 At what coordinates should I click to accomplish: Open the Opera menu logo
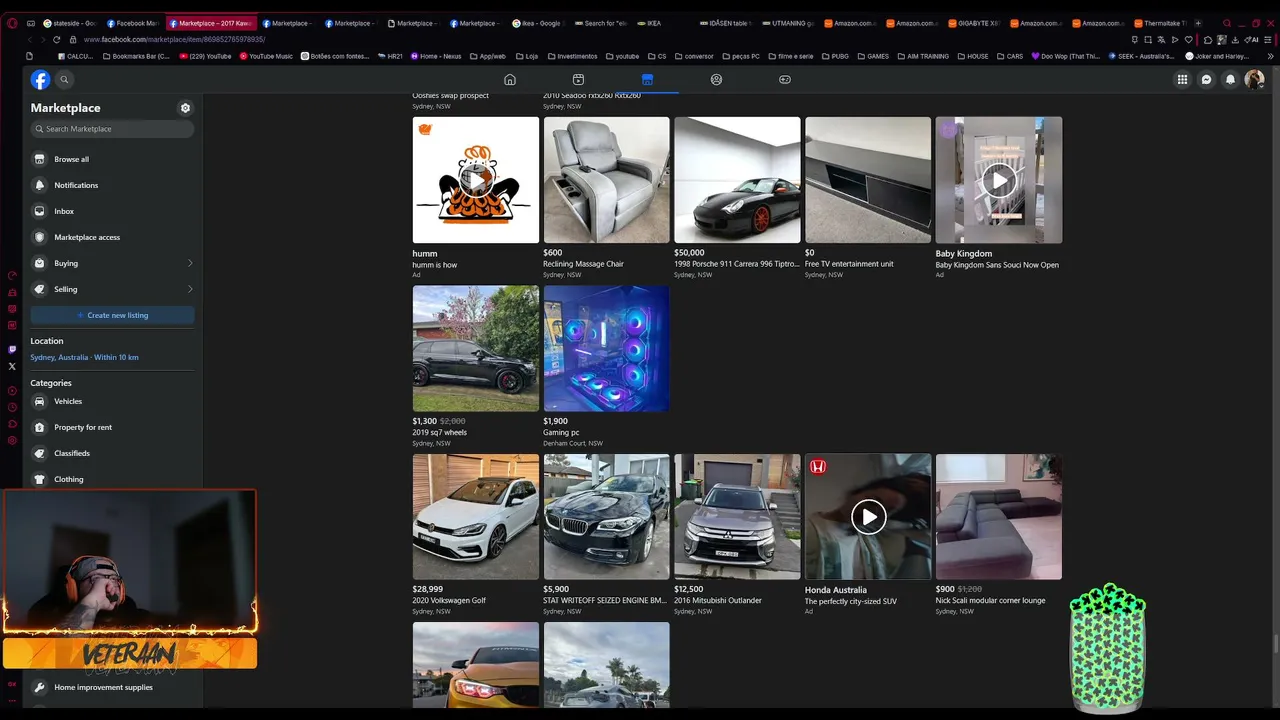pyautogui.click(x=12, y=23)
